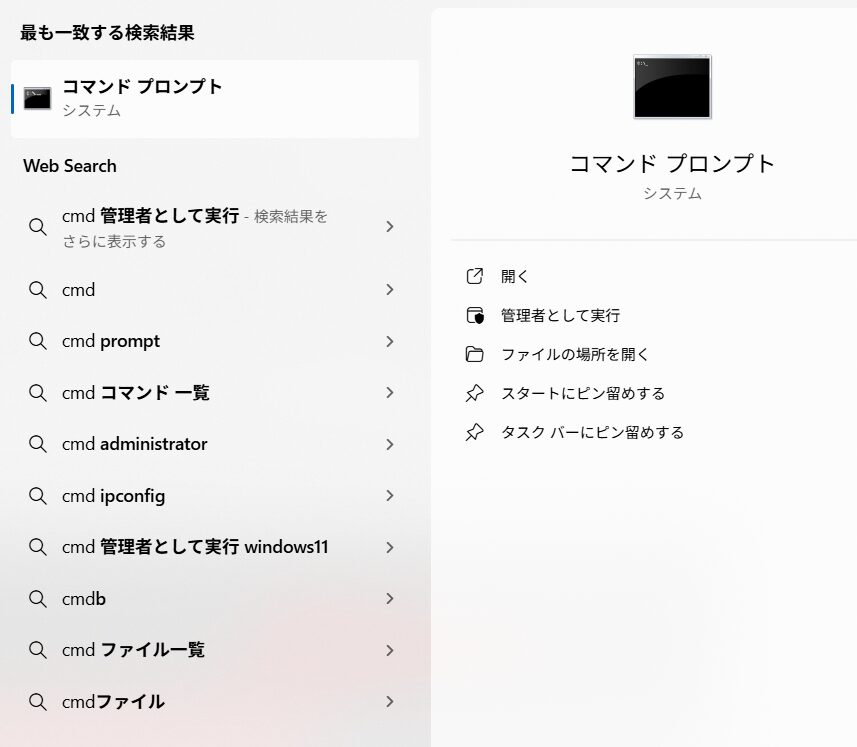Click the search icon beside 'cmd ipconfig'
Viewport: 857px width, 747px height.
point(38,496)
